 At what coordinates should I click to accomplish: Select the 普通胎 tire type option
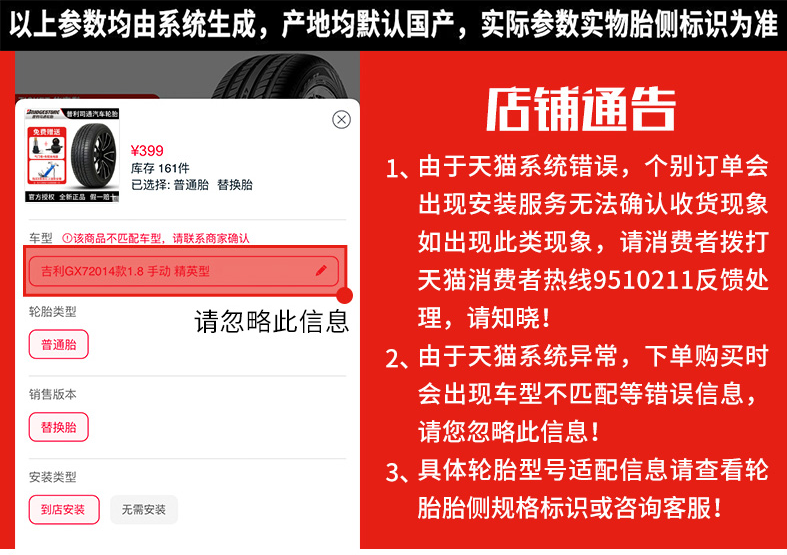pos(59,344)
